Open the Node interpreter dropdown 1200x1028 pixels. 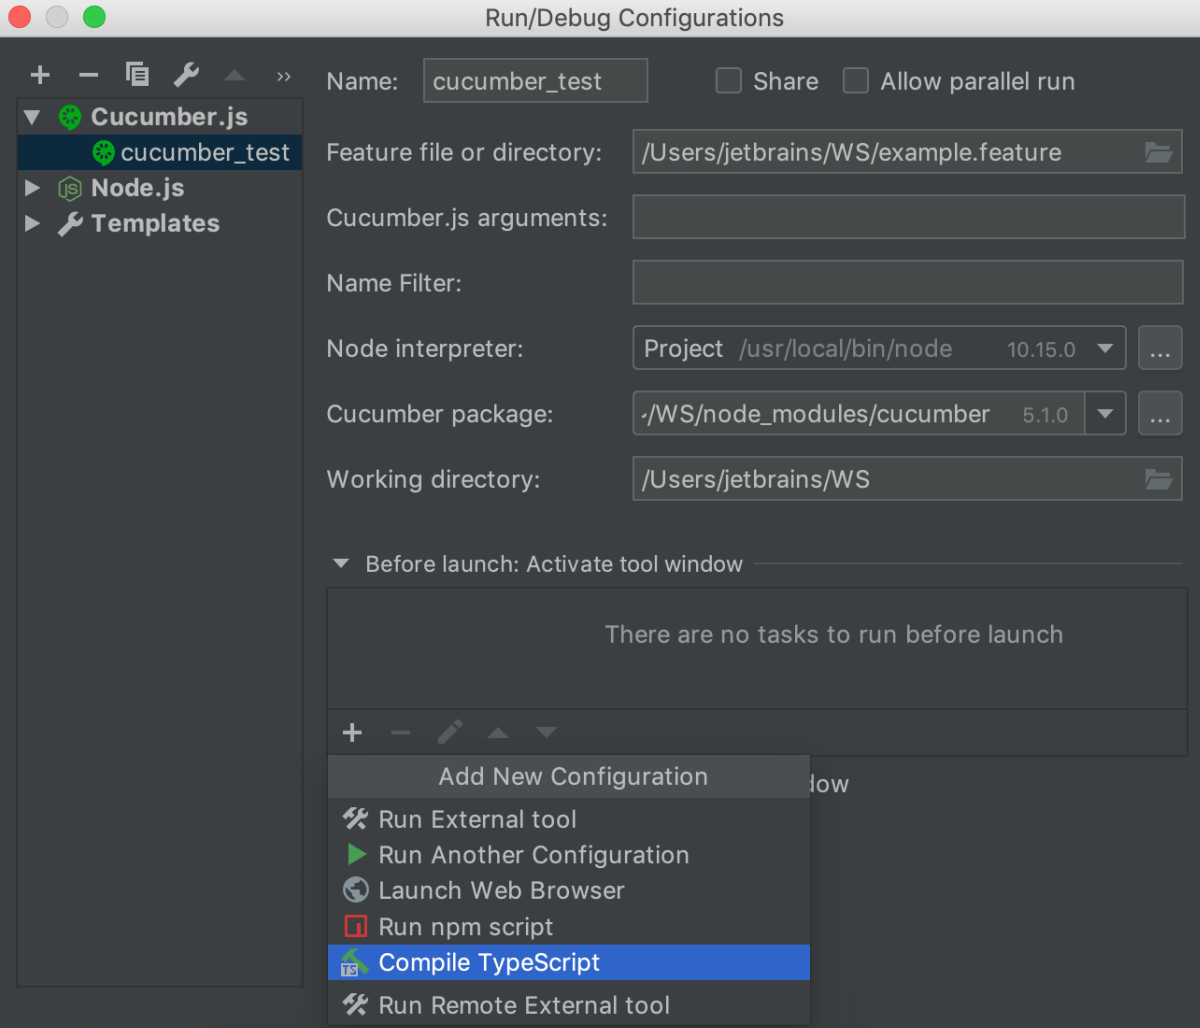point(1105,348)
